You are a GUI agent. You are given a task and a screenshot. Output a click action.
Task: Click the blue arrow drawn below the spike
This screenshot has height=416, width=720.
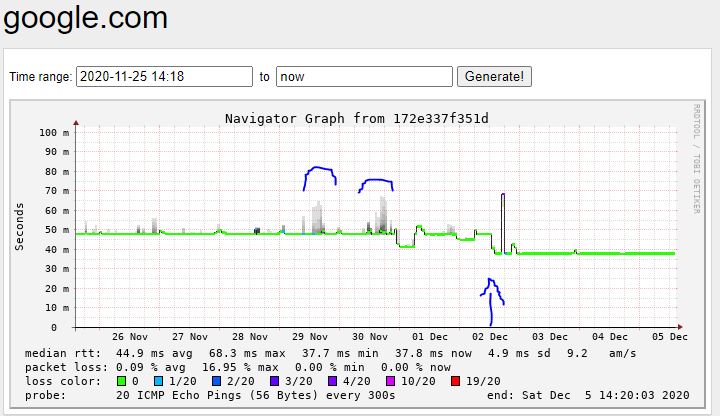pos(491,297)
